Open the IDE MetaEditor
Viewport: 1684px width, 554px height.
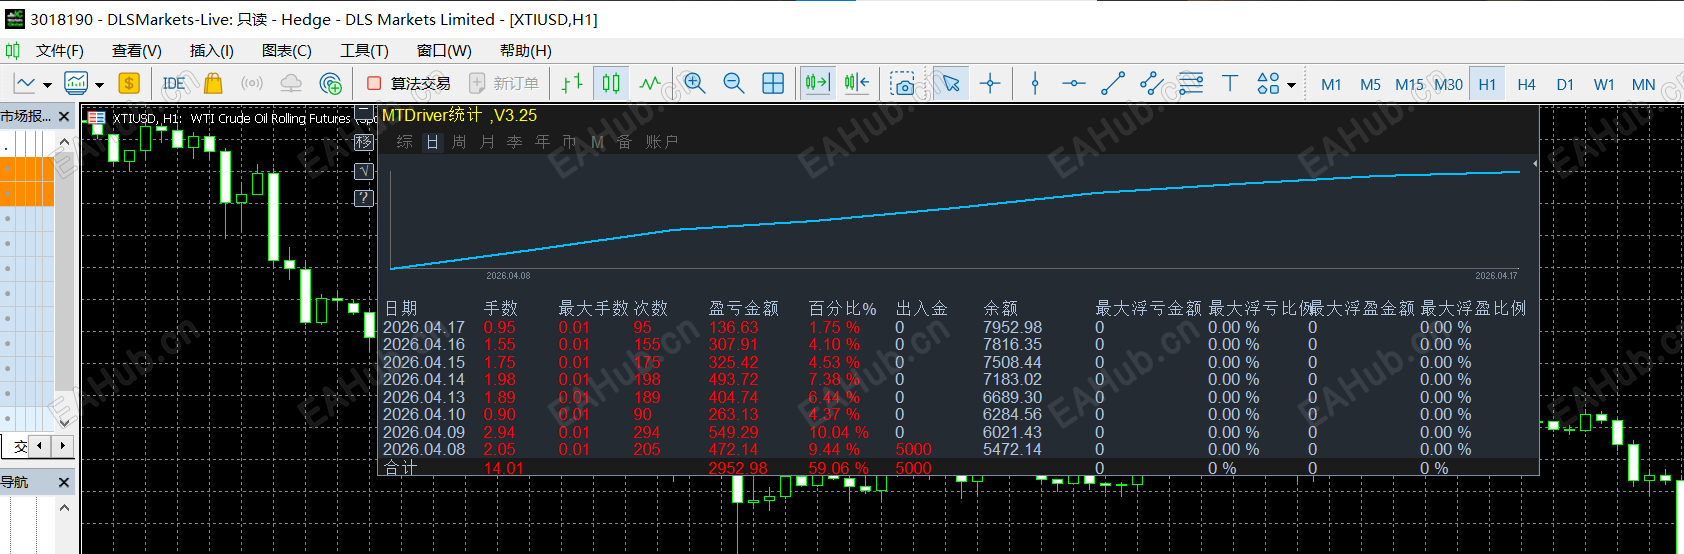pos(174,84)
